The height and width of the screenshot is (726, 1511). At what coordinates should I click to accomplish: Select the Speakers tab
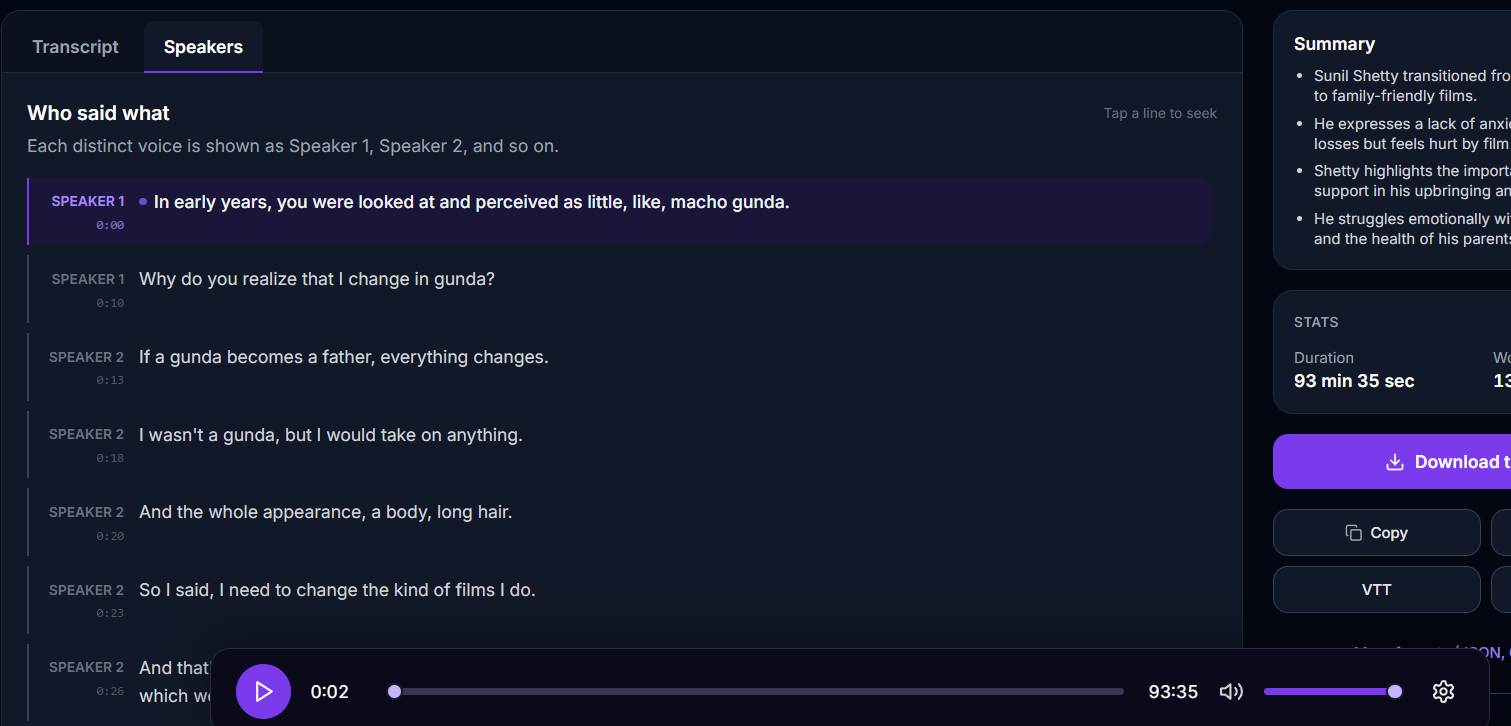[x=203, y=47]
